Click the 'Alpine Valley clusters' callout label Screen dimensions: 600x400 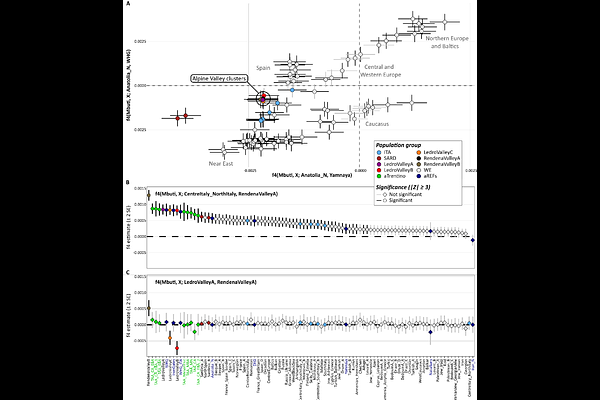(219, 78)
